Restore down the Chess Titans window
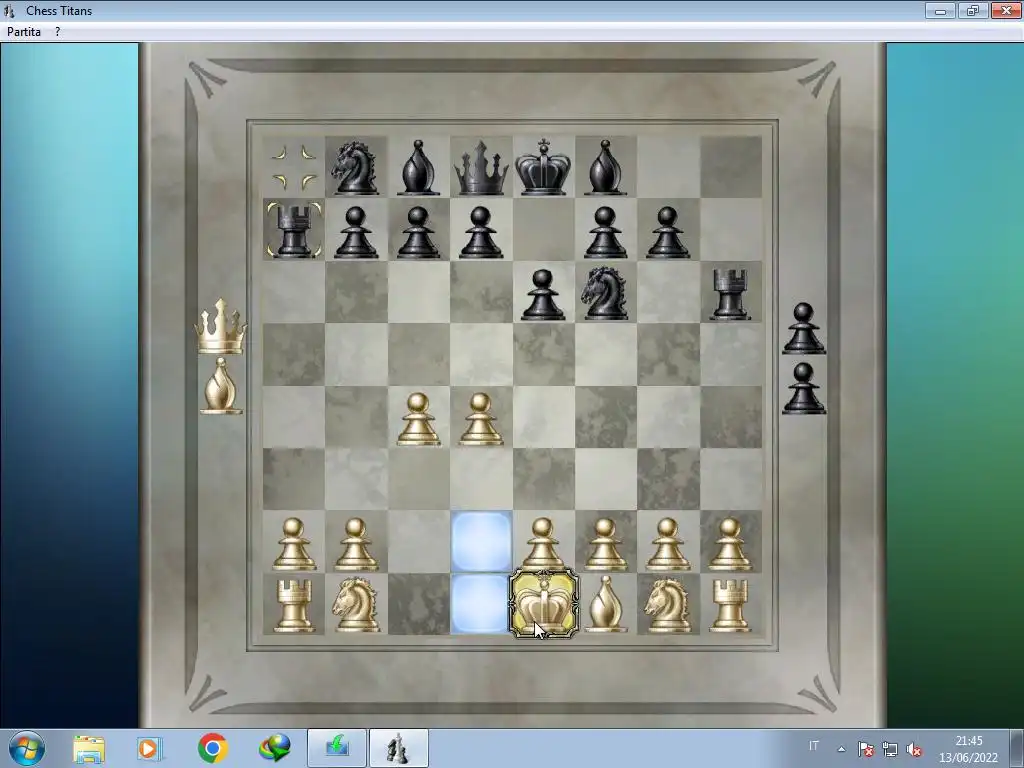Screen dimensions: 1024x768 pos(973,10)
